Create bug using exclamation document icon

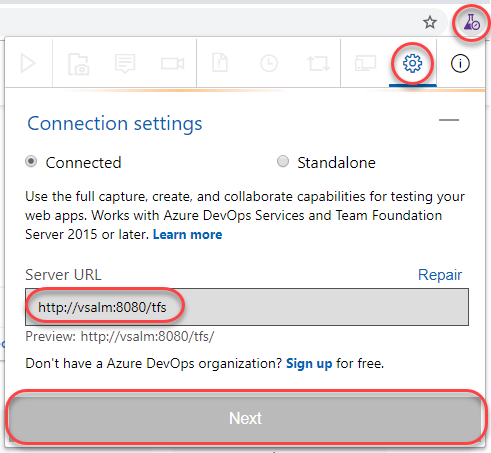point(220,62)
